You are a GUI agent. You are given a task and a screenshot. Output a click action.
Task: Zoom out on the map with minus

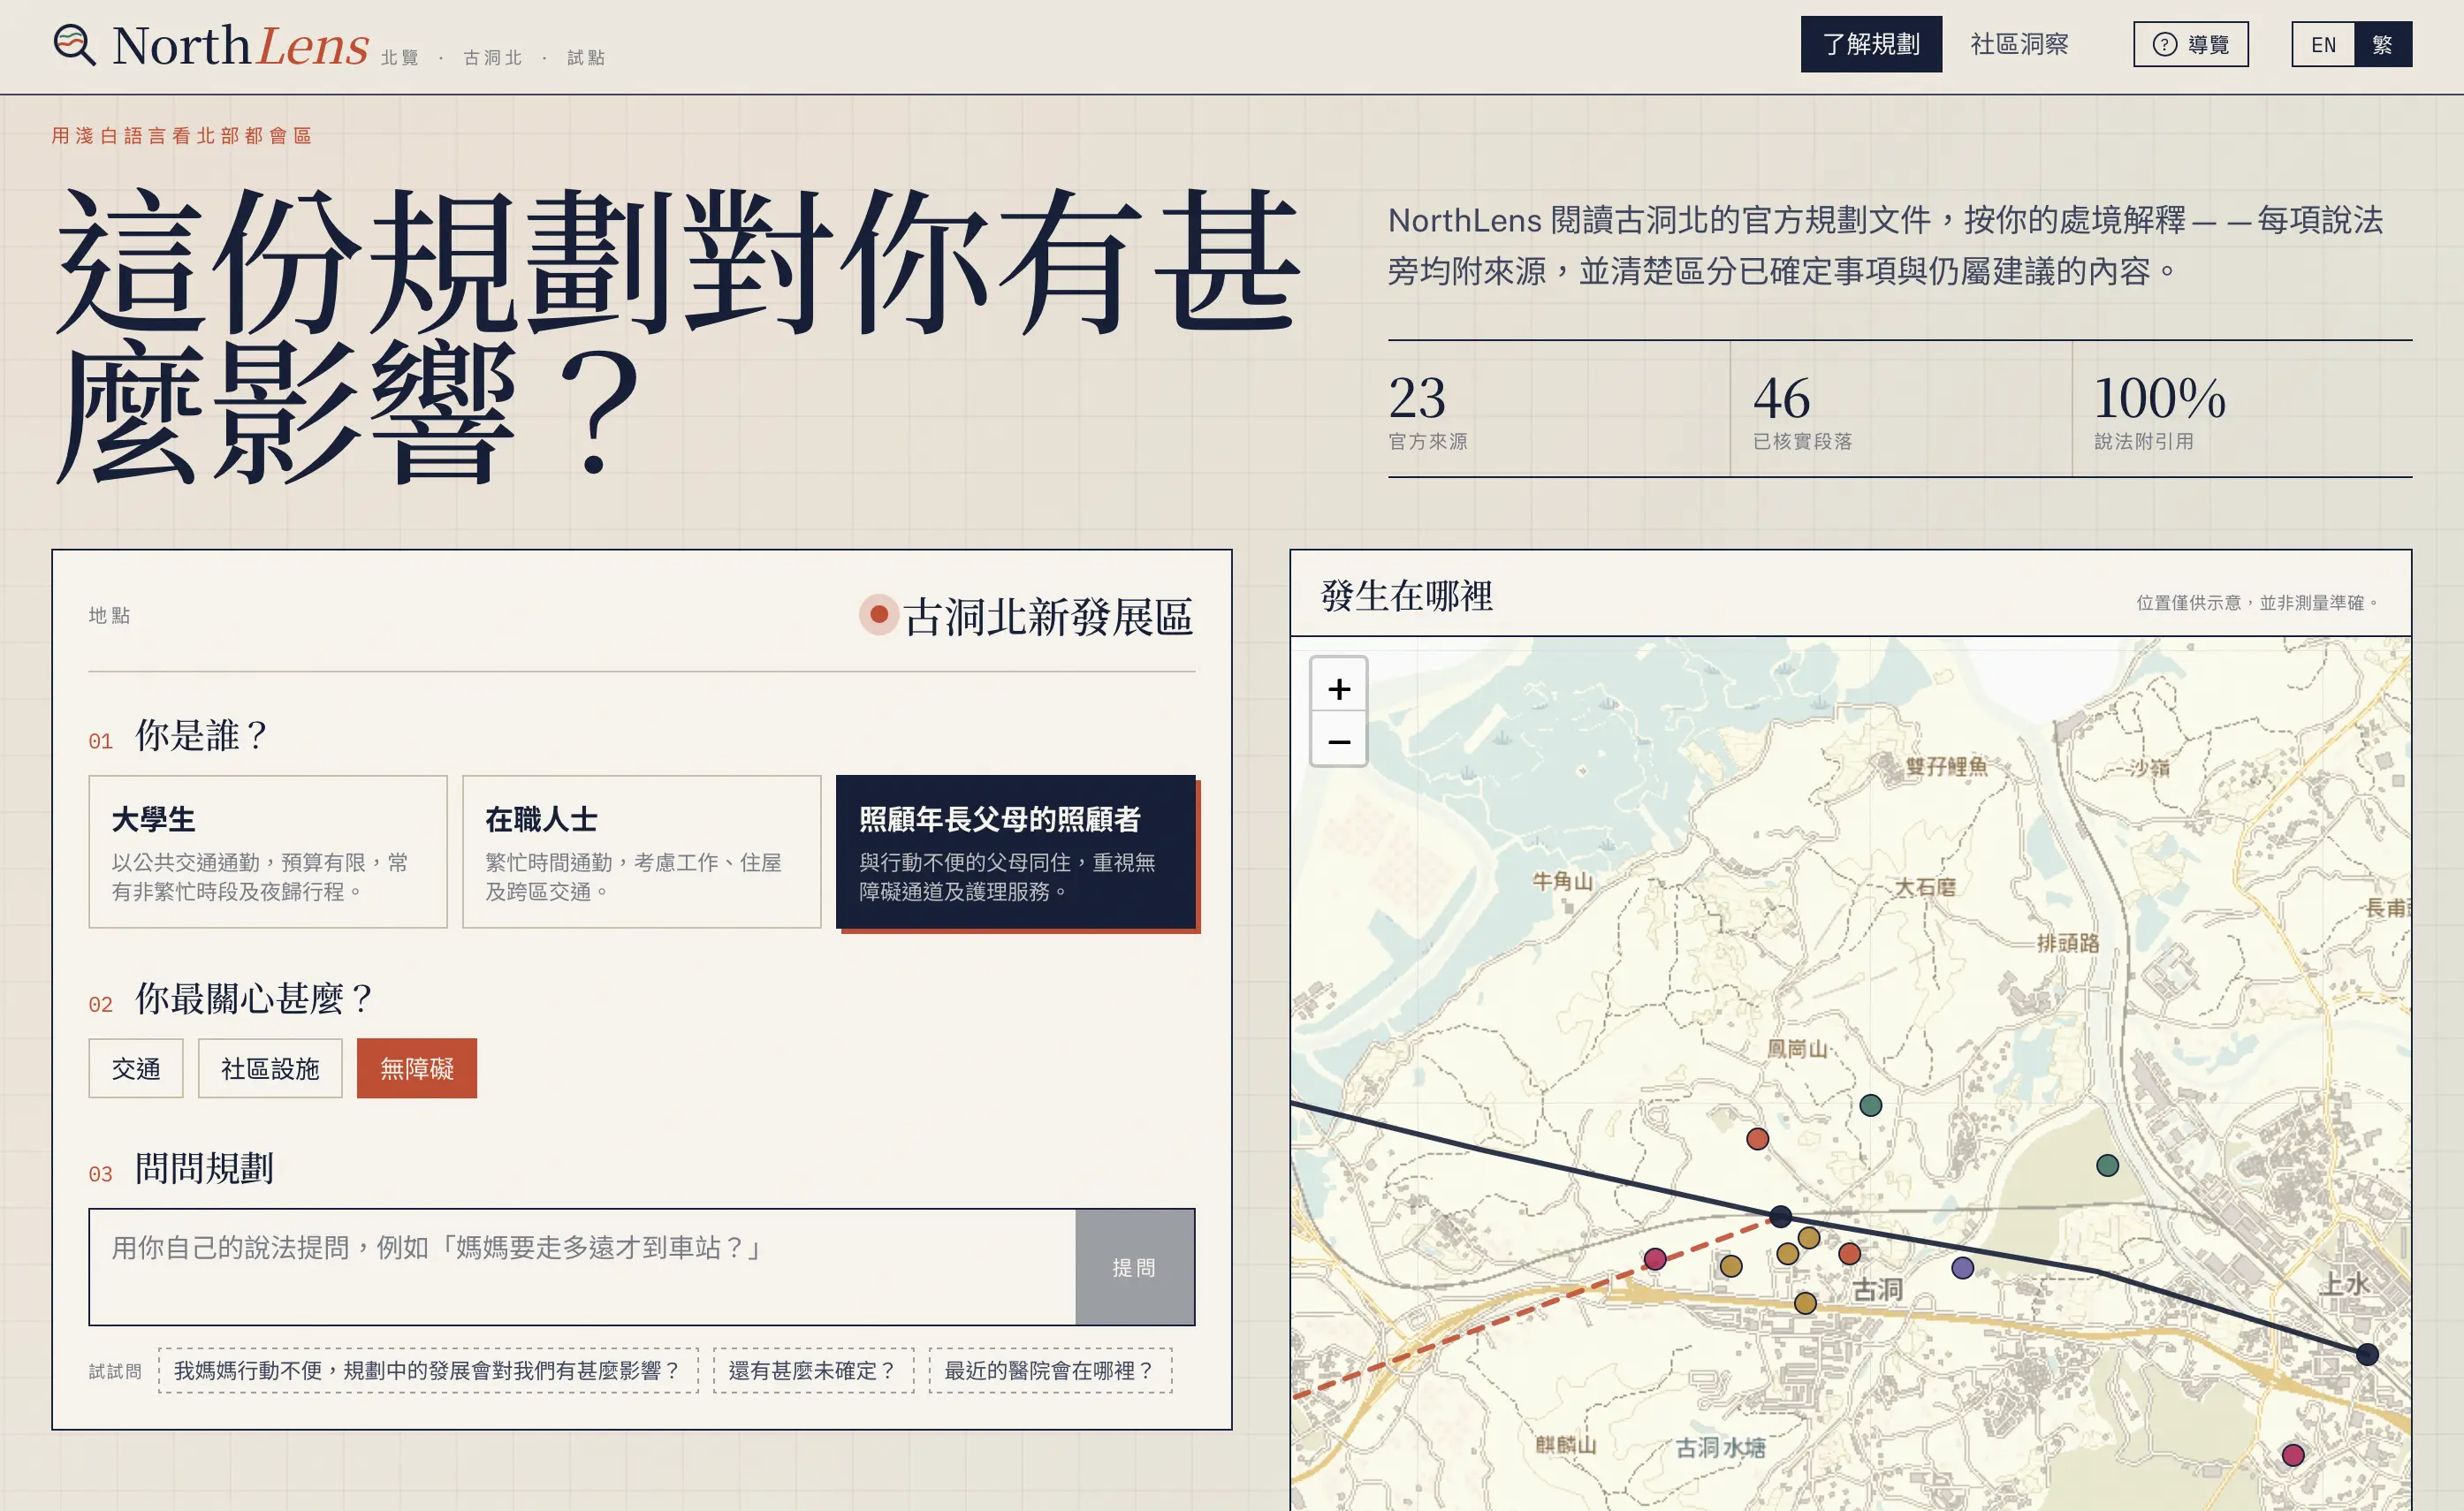point(1338,741)
